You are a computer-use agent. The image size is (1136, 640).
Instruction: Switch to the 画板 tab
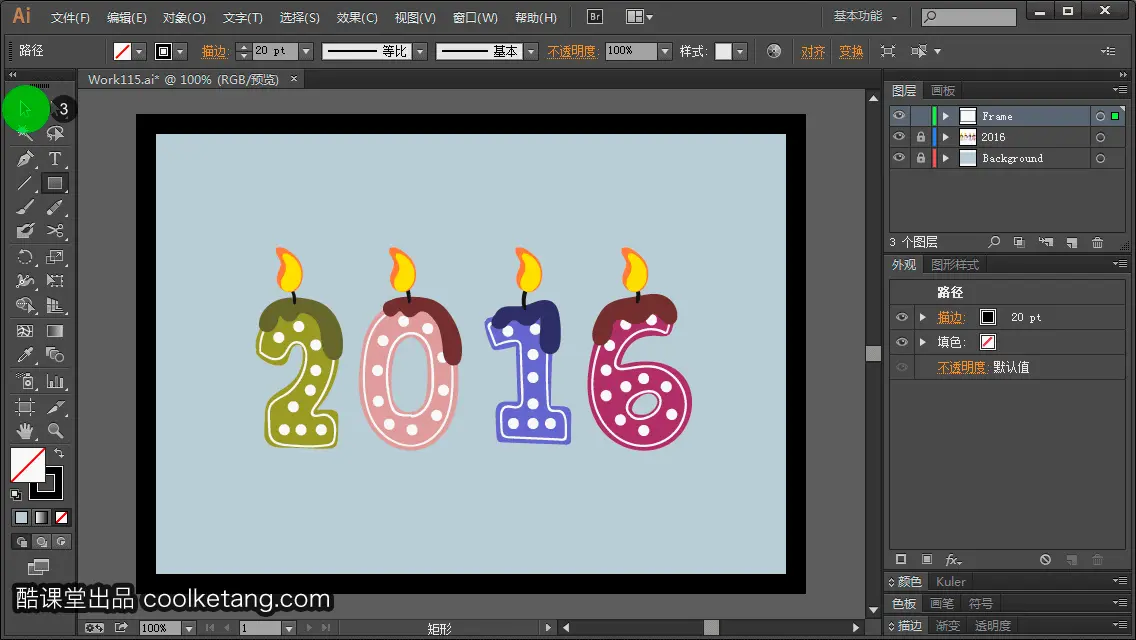pos(943,91)
